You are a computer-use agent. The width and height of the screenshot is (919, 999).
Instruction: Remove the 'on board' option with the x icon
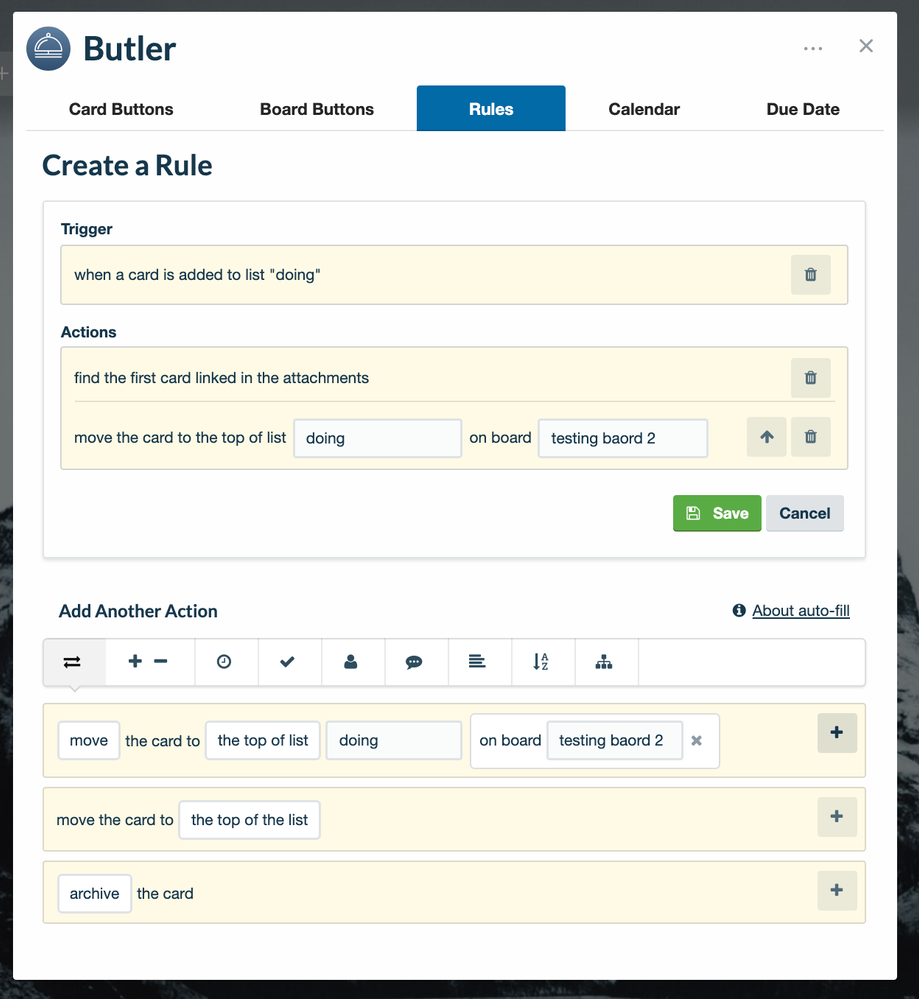click(697, 740)
